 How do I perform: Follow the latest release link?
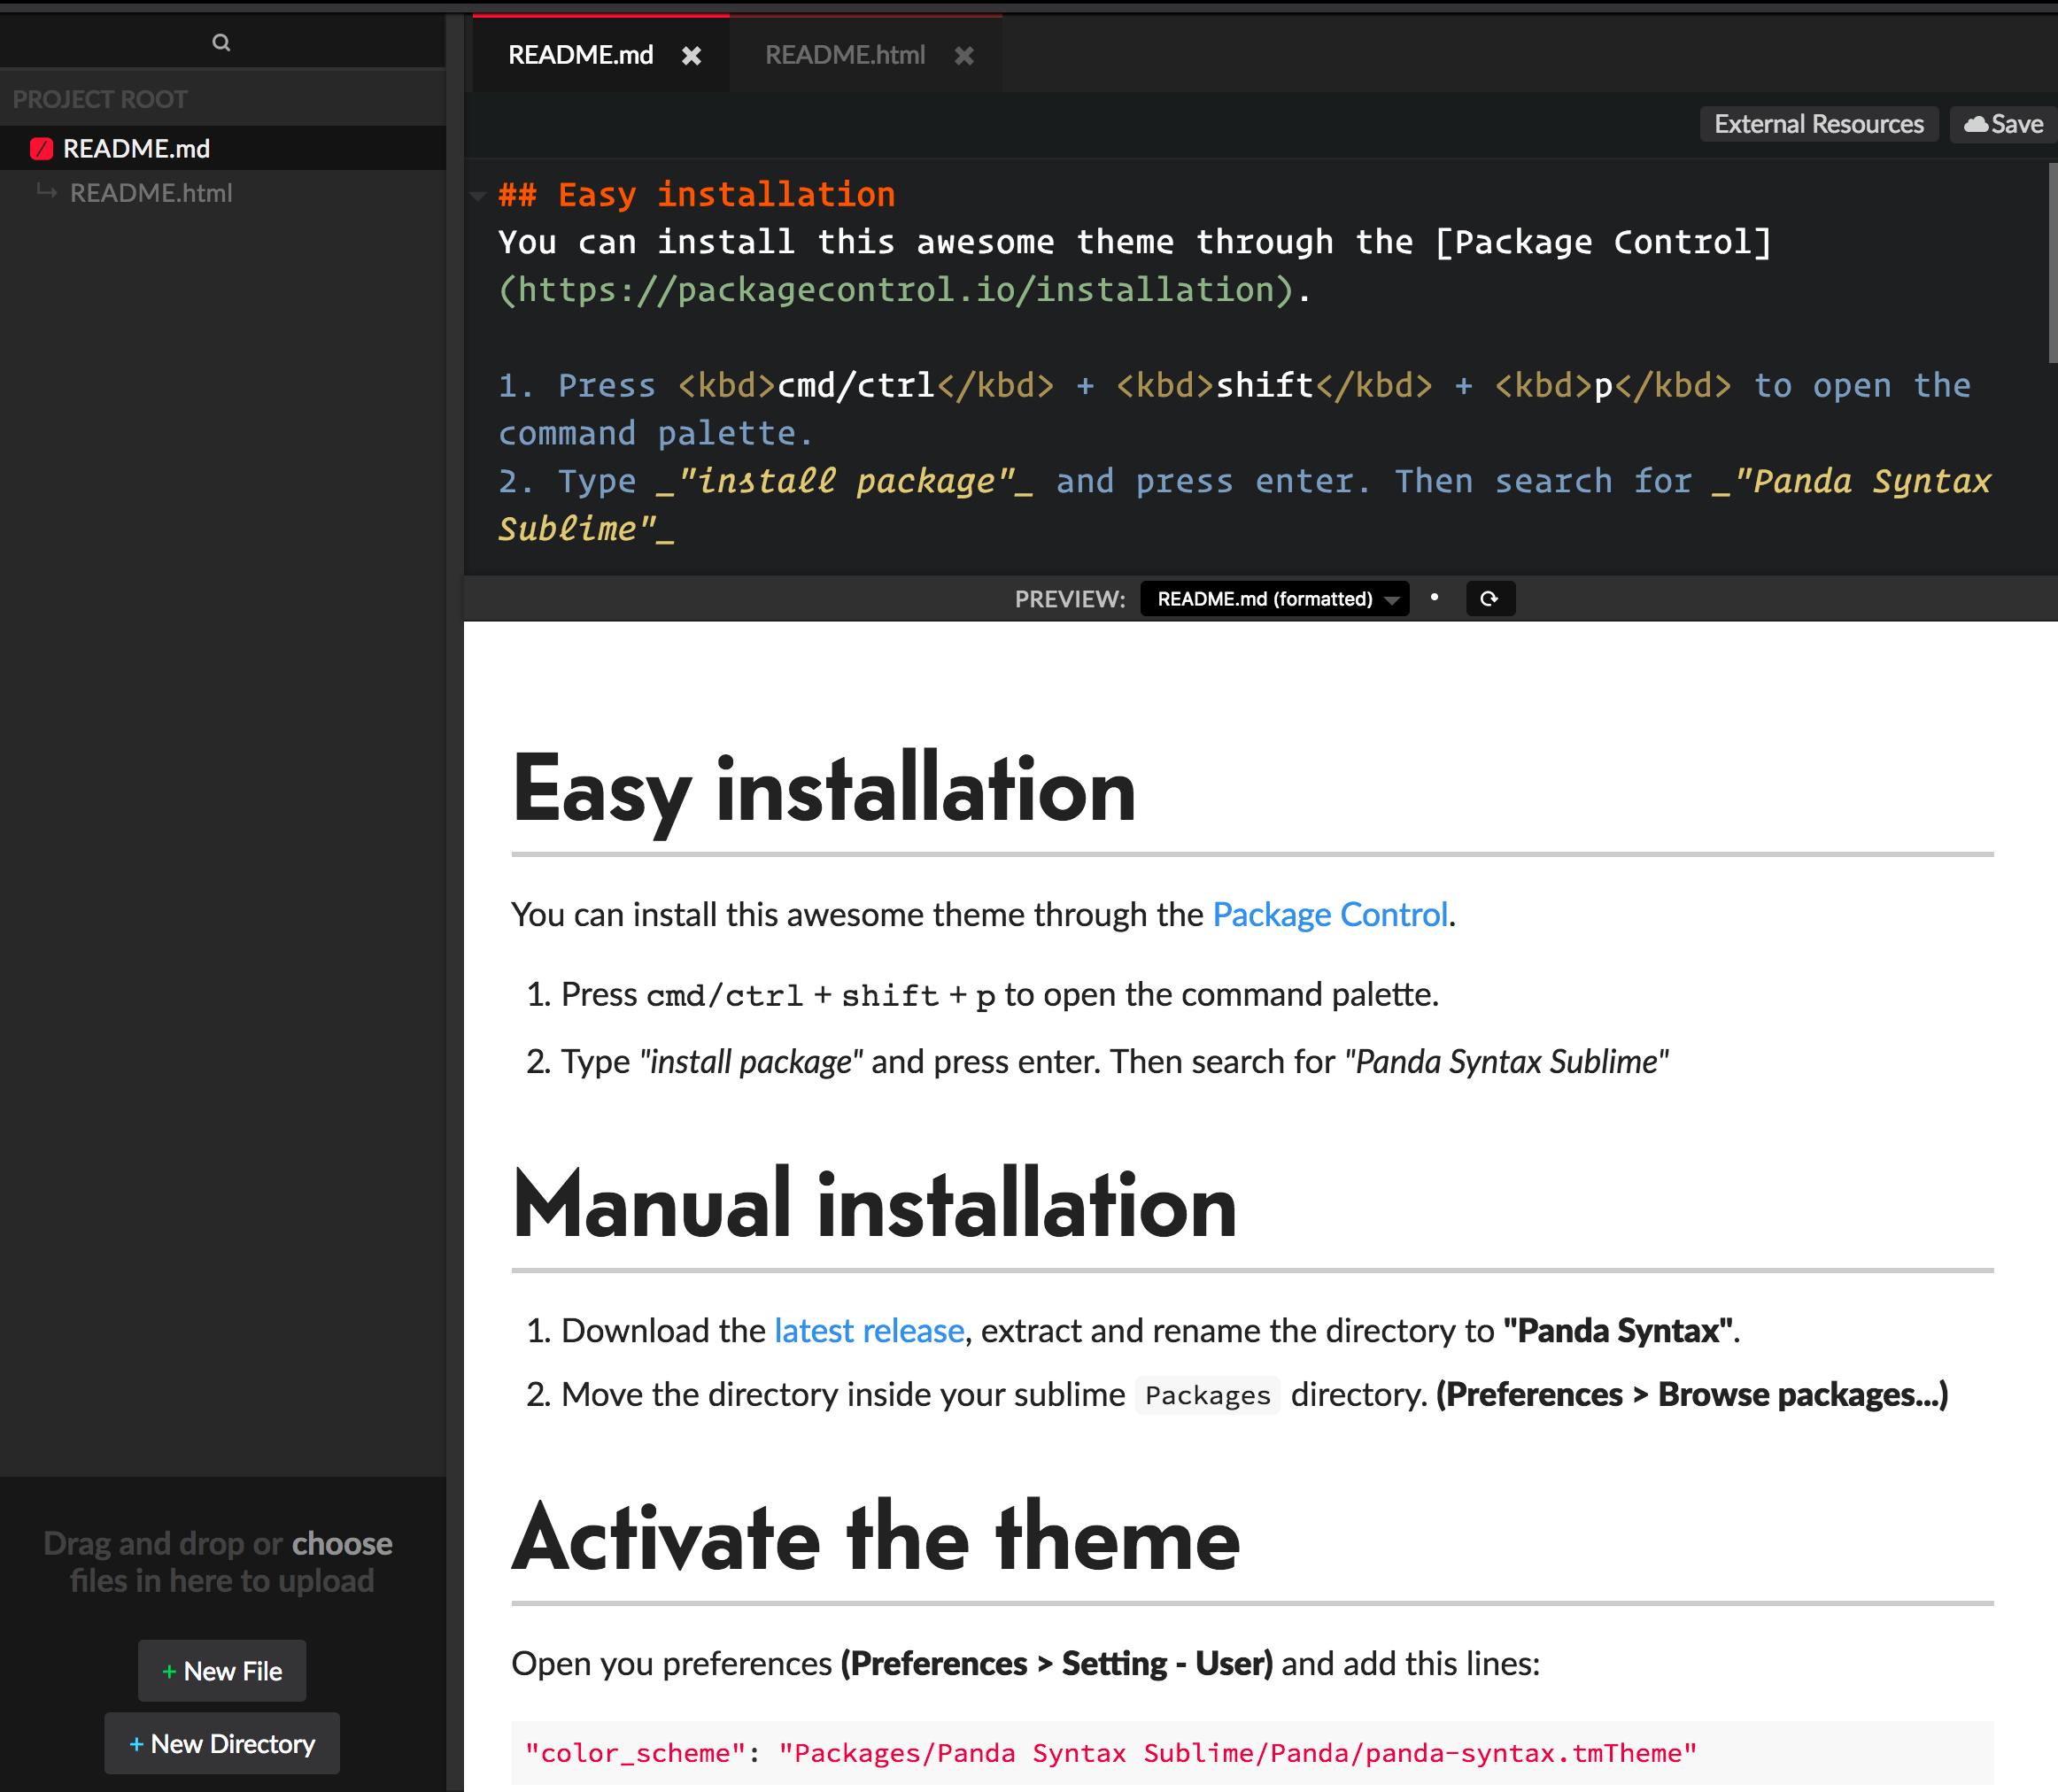(868, 1331)
